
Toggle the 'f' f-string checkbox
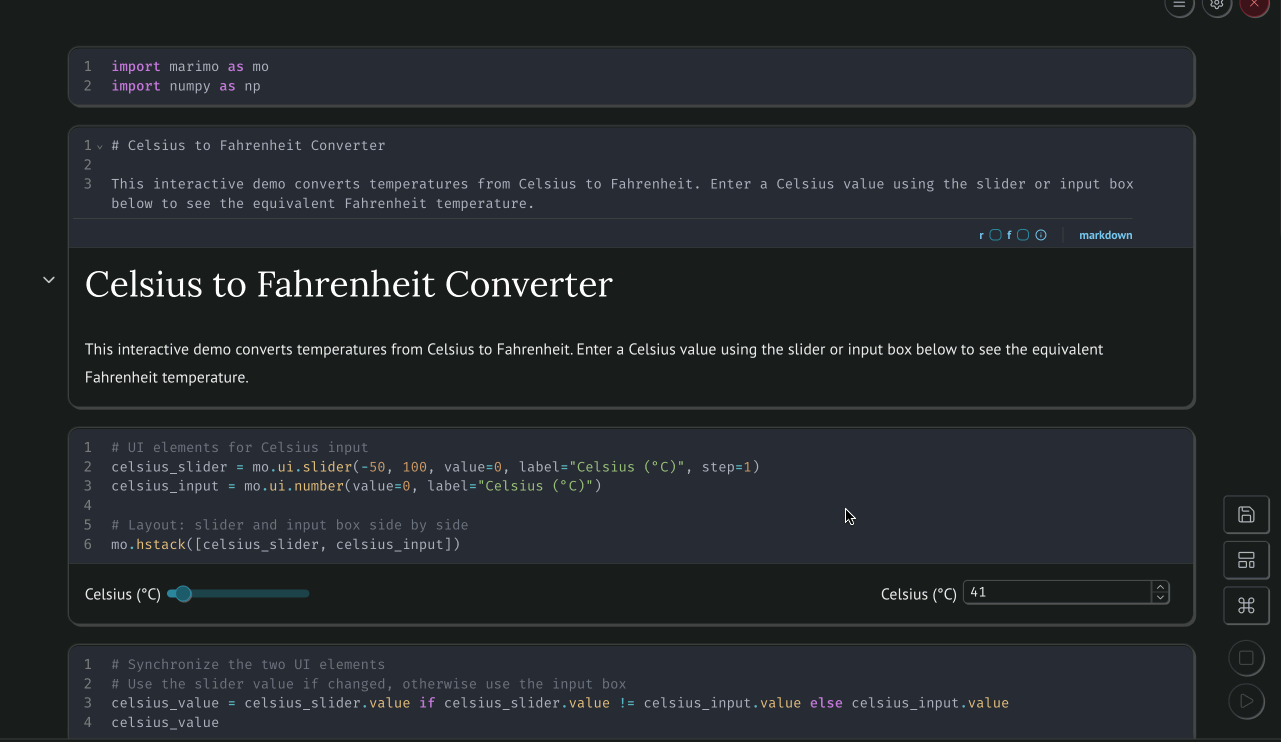point(1022,236)
